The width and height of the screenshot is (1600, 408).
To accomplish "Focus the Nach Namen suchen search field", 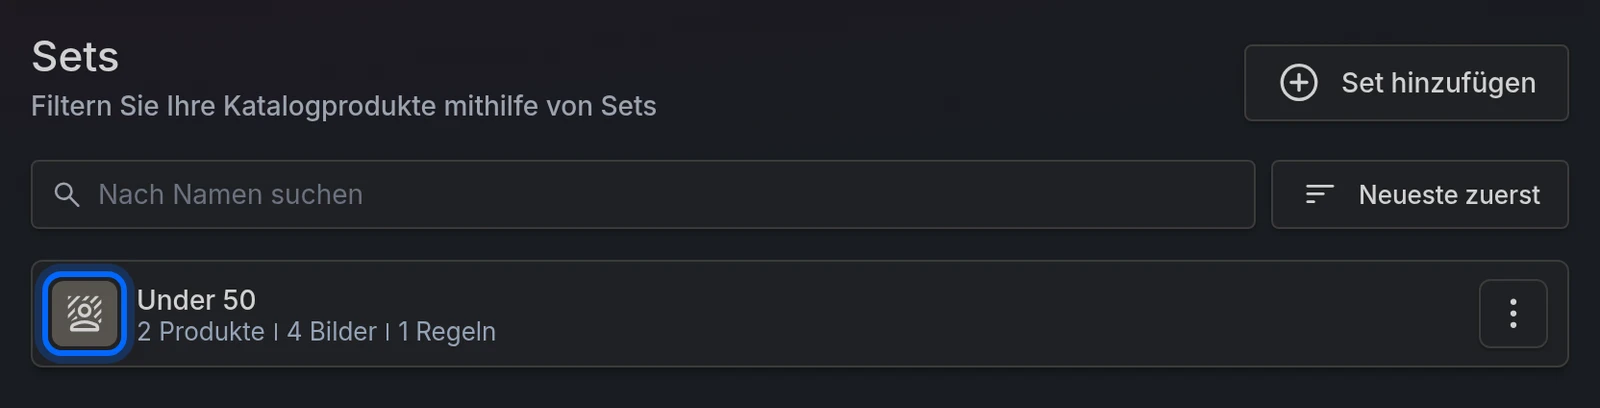I will click(643, 194).
